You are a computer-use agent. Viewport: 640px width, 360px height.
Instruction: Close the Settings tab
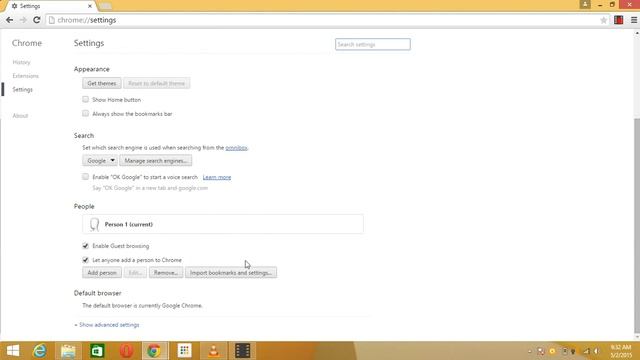(90, 6)
